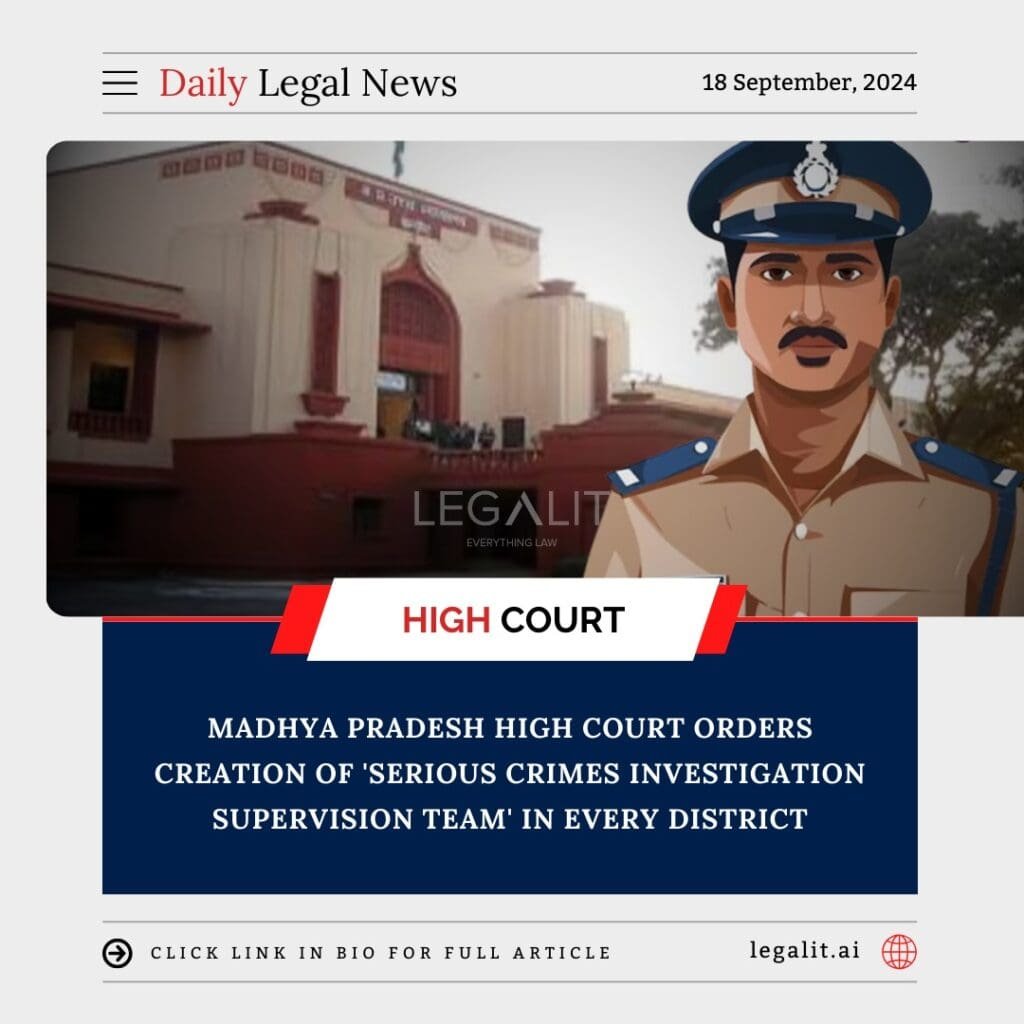Viewport: 1024px width, 1024px height.
Task: Open the legalit.ai website link
Action: (804, 950)
